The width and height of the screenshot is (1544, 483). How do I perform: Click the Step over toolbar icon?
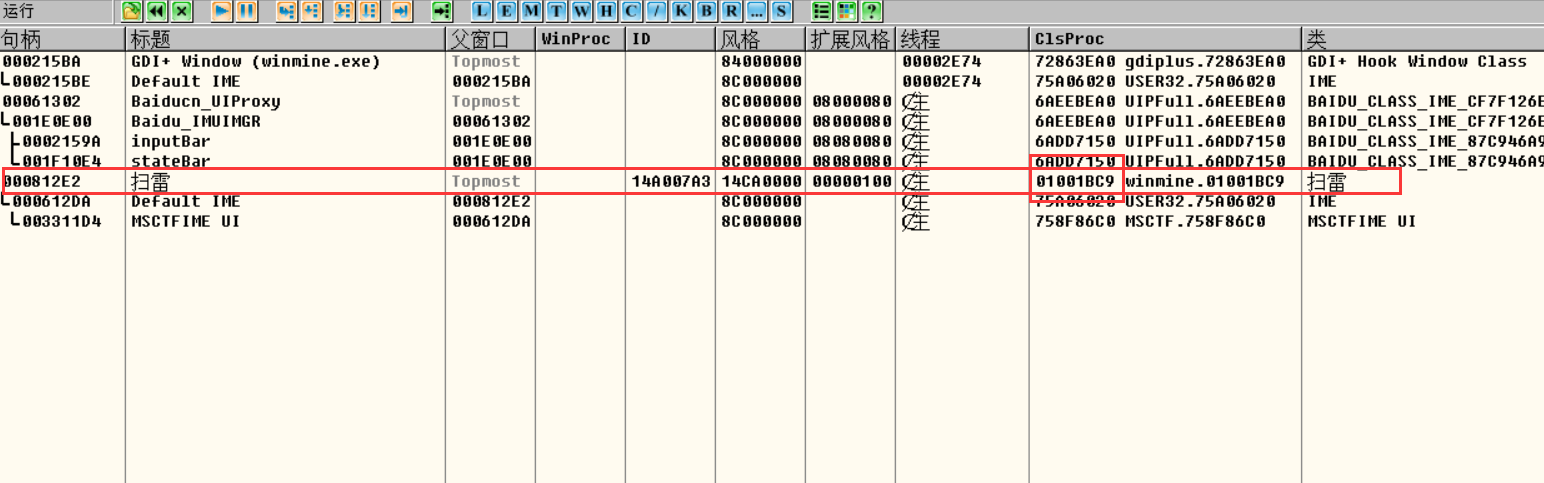point(311,11)
